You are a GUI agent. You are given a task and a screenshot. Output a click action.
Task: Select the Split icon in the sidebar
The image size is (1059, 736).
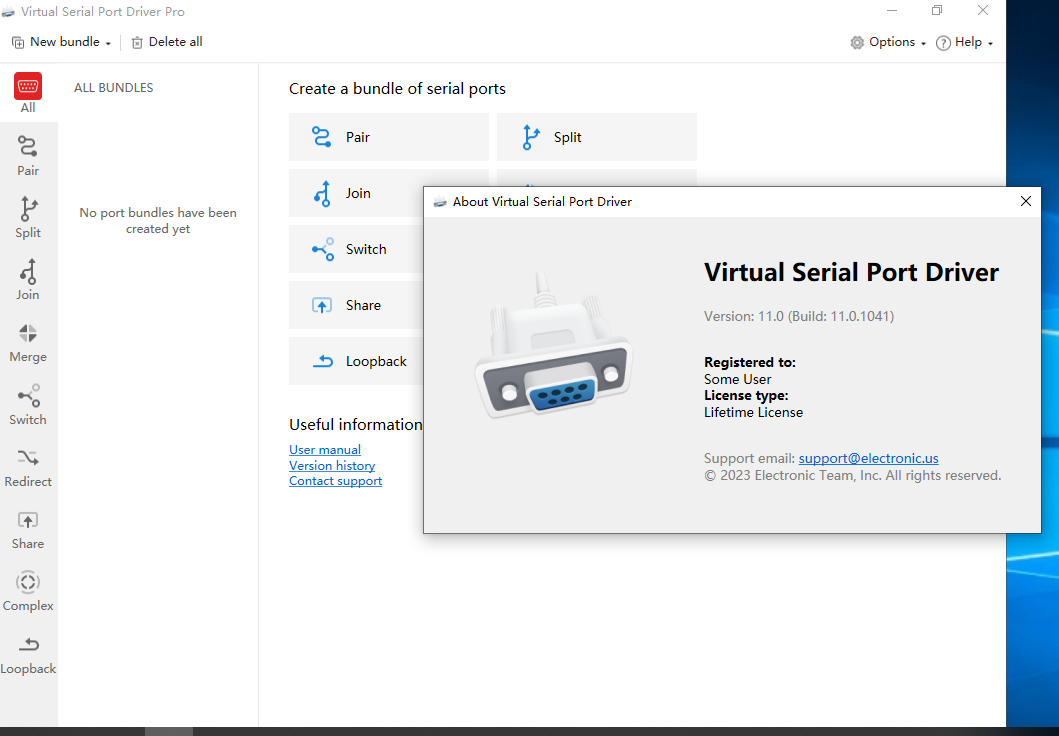[x=27, y=216]
